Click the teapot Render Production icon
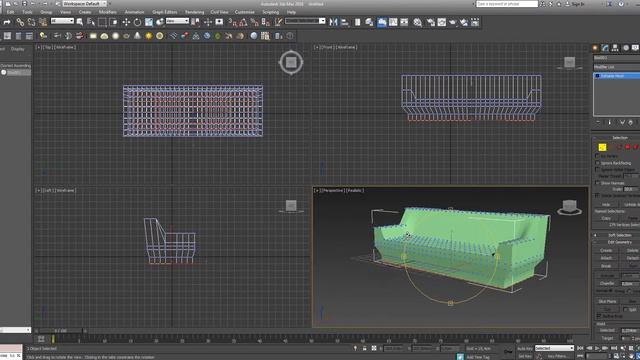Image resolution: width=640 pixels, height=360 pixels. click(453, 22)
